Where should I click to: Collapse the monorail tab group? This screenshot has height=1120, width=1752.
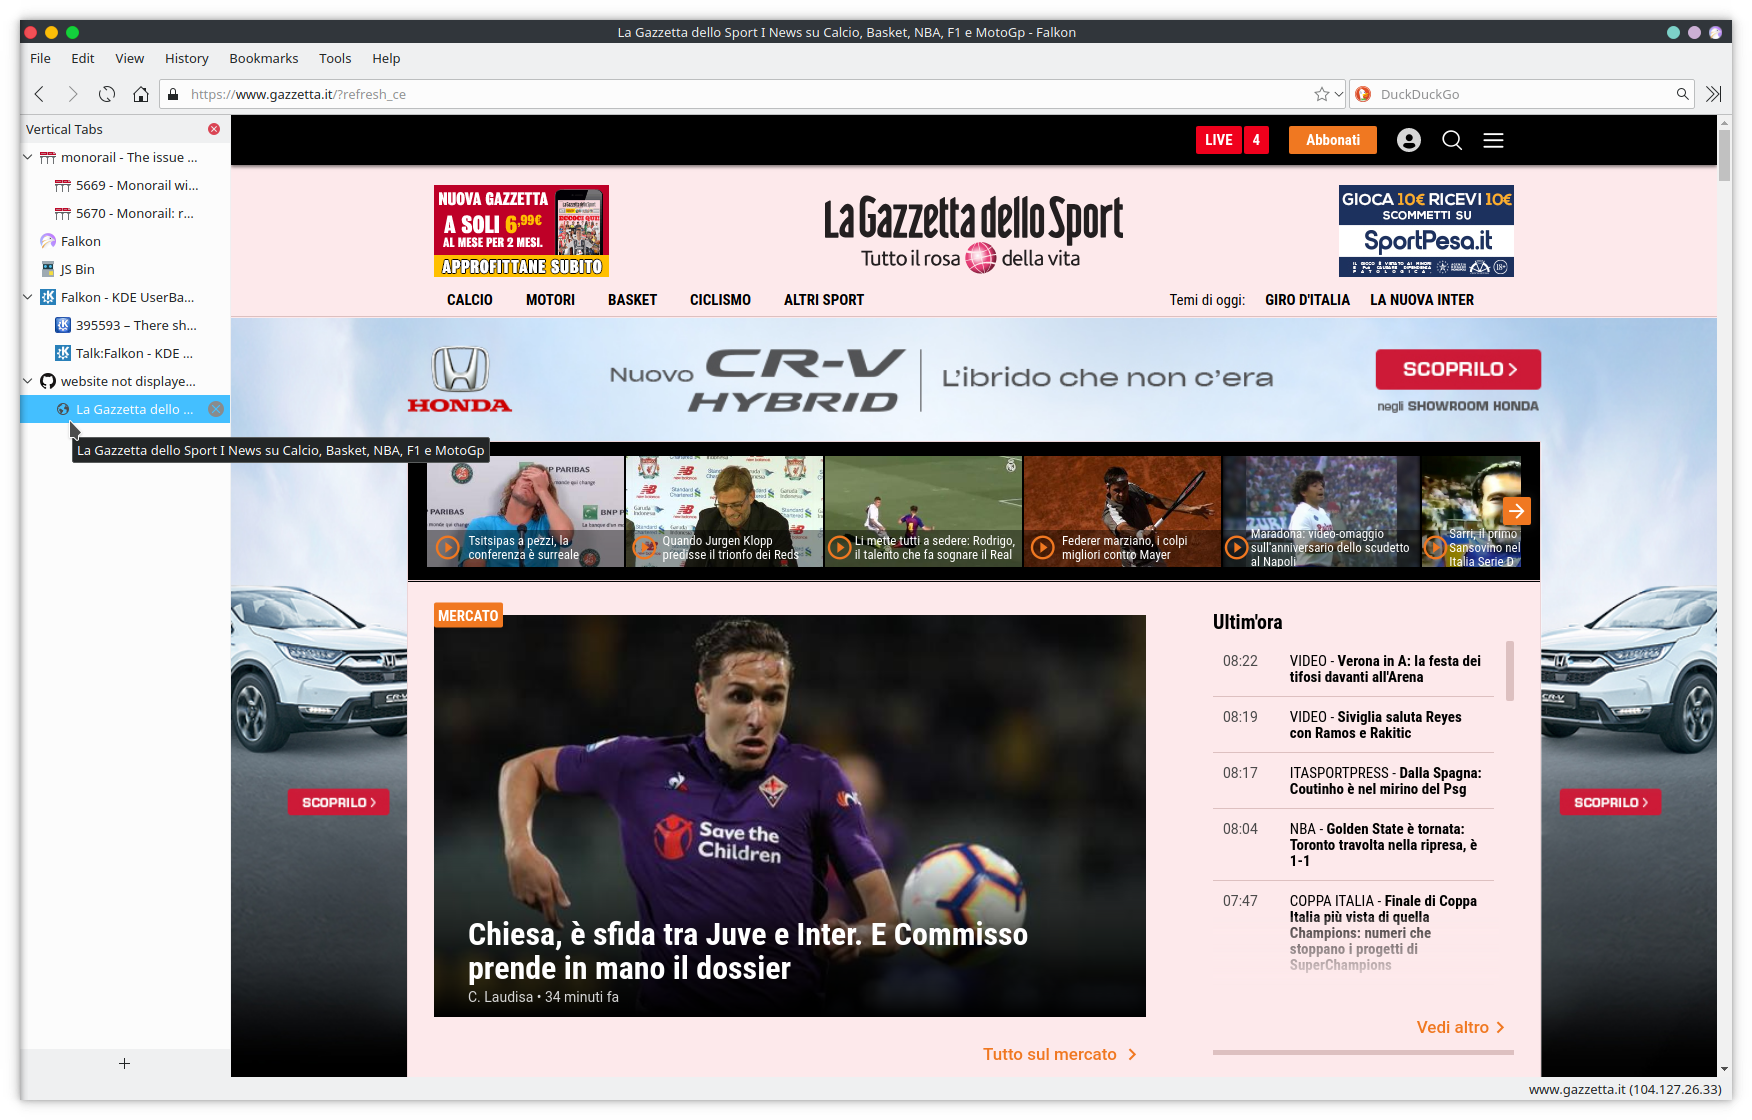pos(28,157)
